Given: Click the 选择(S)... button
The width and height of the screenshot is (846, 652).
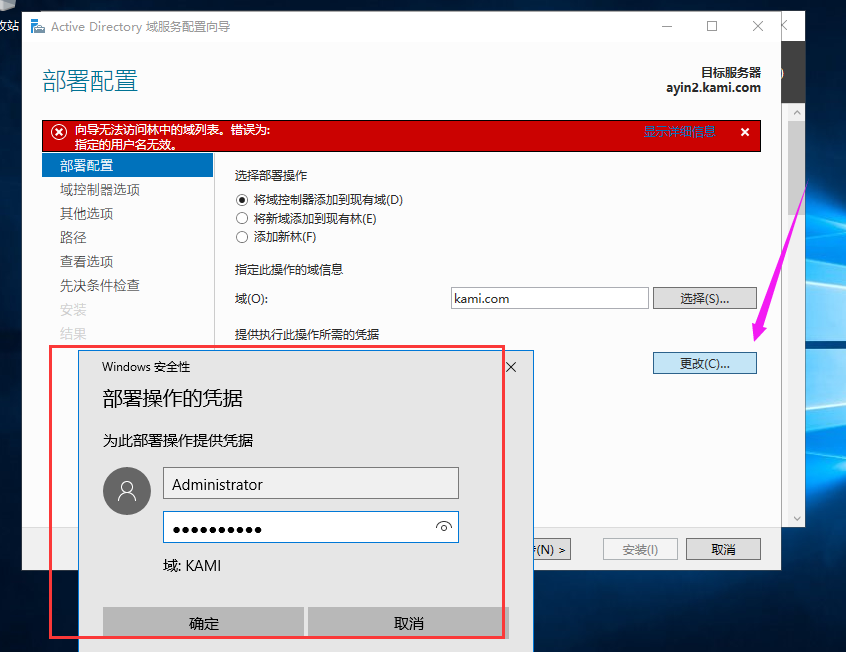Looking at the screenshot, I should coord(705,298).
